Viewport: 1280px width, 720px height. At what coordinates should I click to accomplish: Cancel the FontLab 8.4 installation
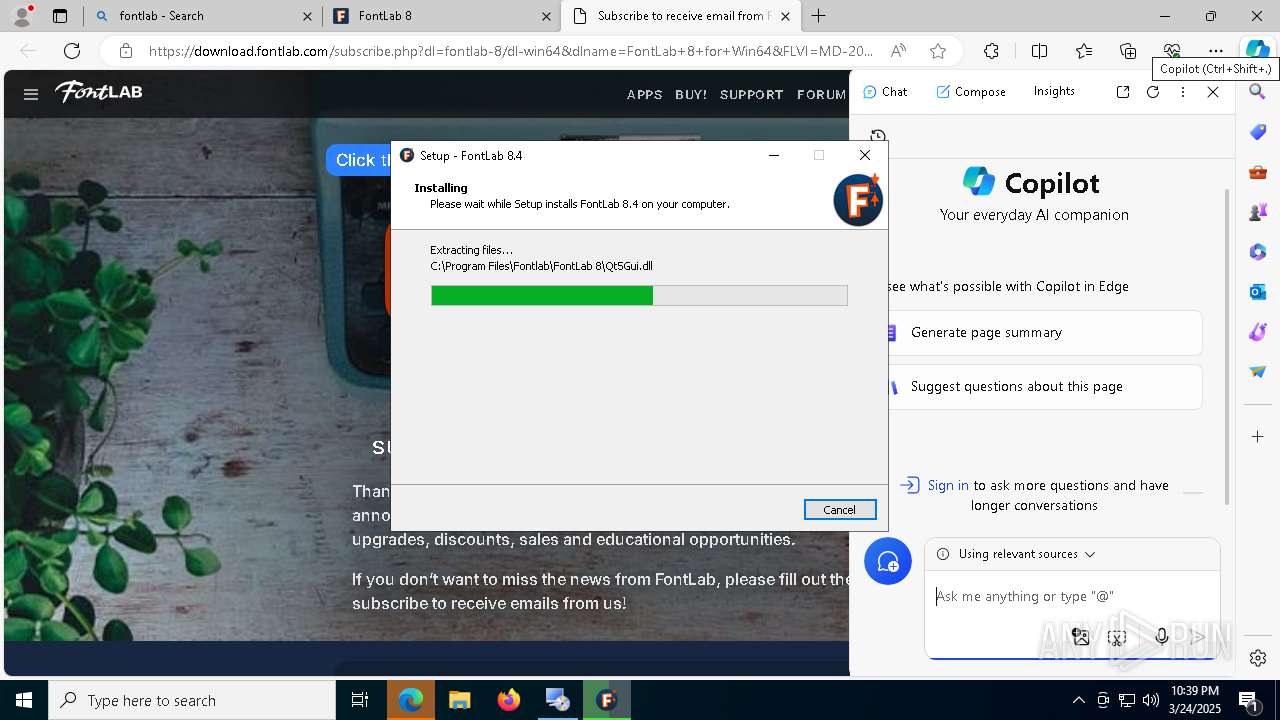coord(840,509)
